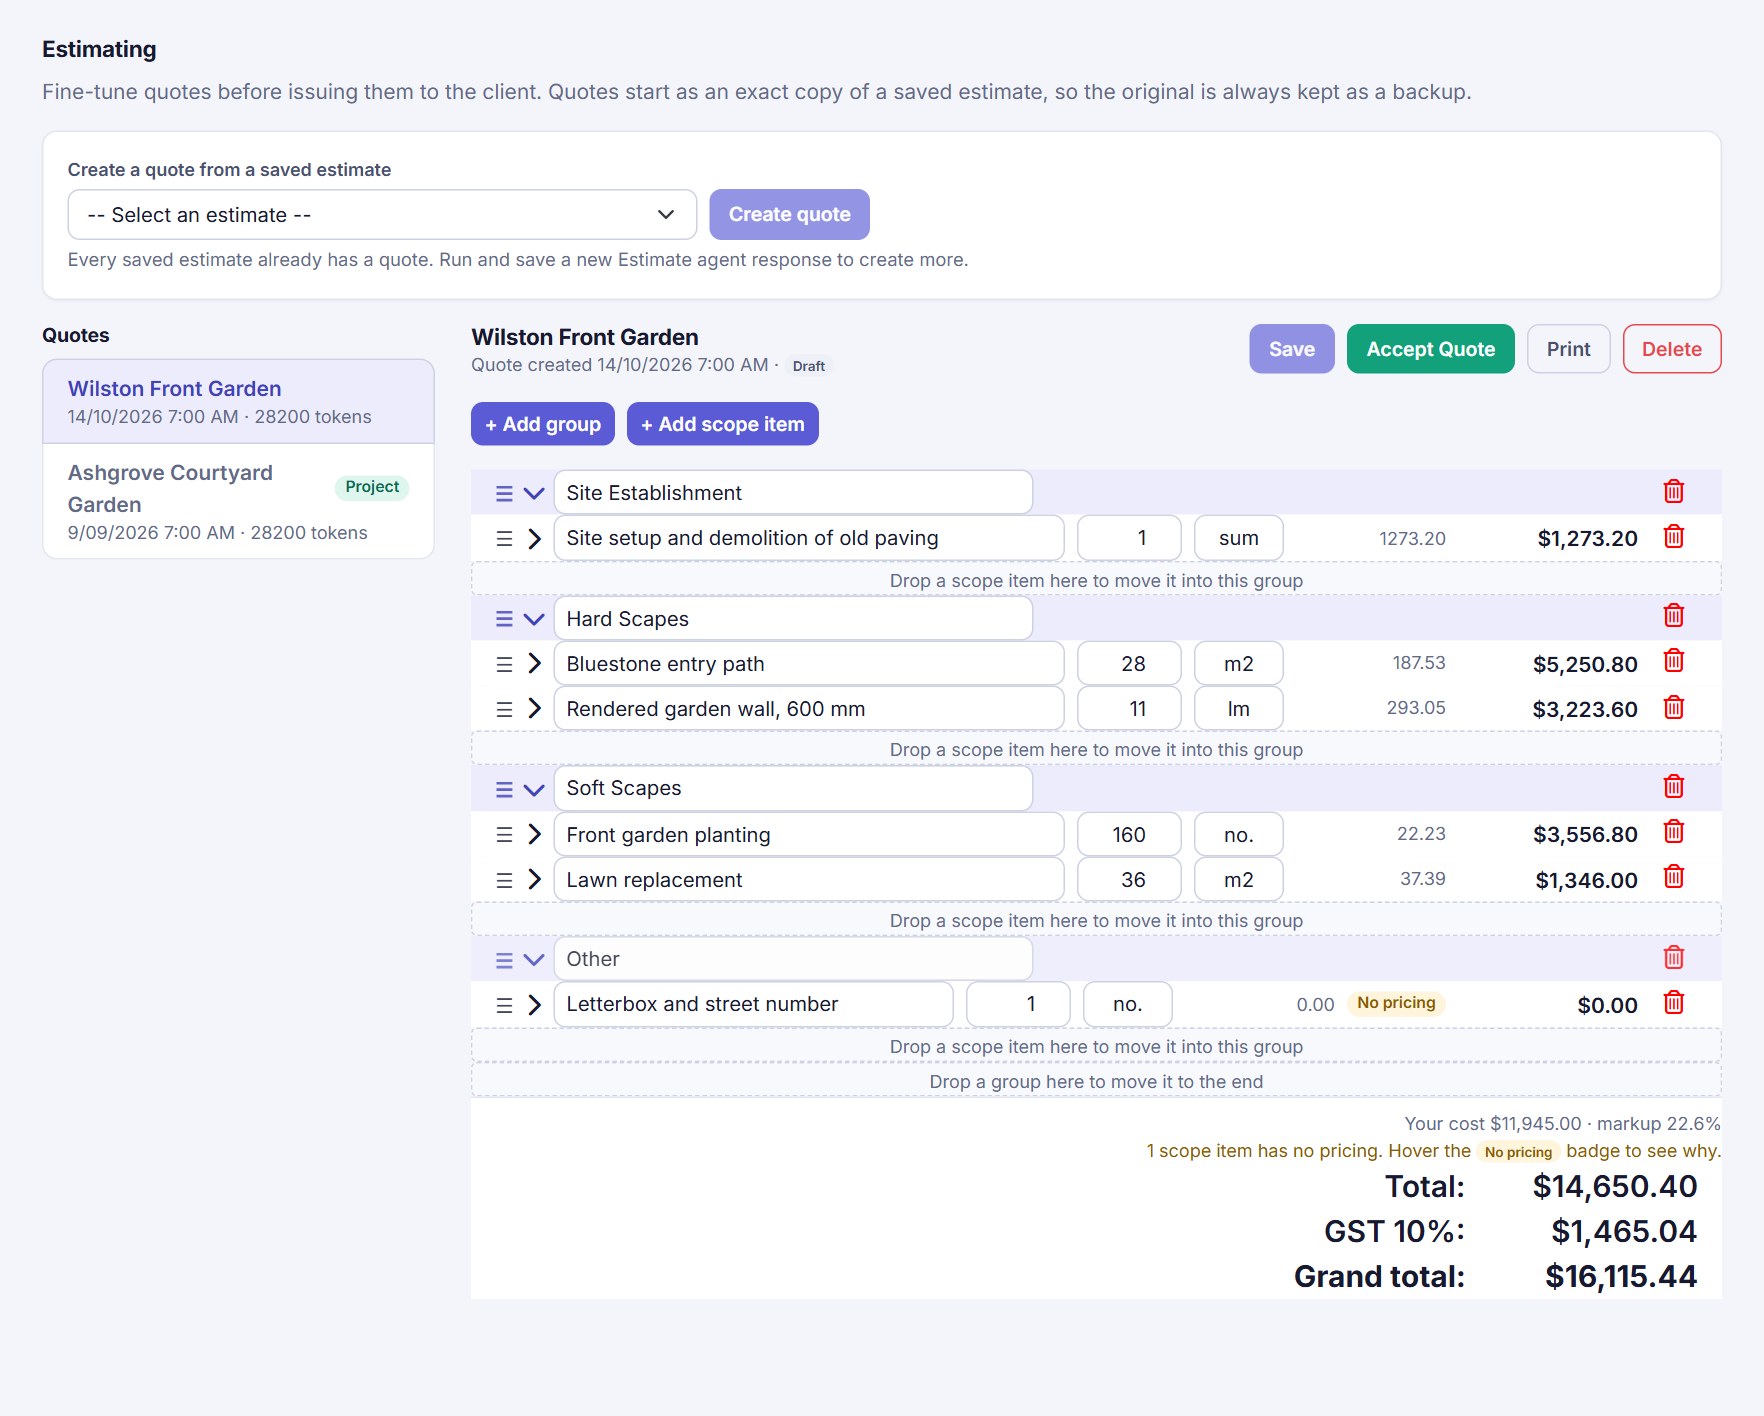This screenshot has width=1764, height=1416.
Task: Edit the unit field for Front garden planting
Action: click(1238, 835)
